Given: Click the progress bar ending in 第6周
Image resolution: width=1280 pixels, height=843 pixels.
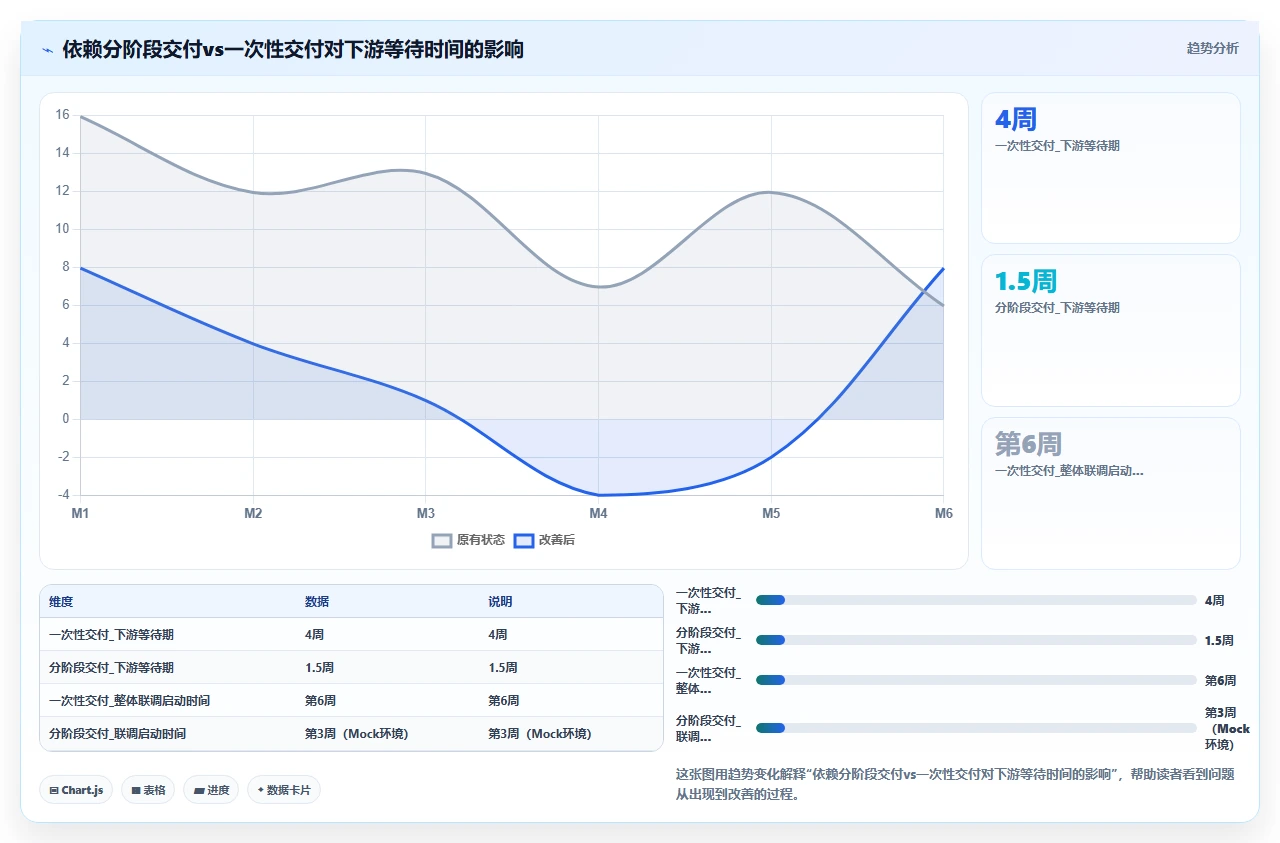Looking at the screenshot, I should pyautogui.click(x=976, y=680).
